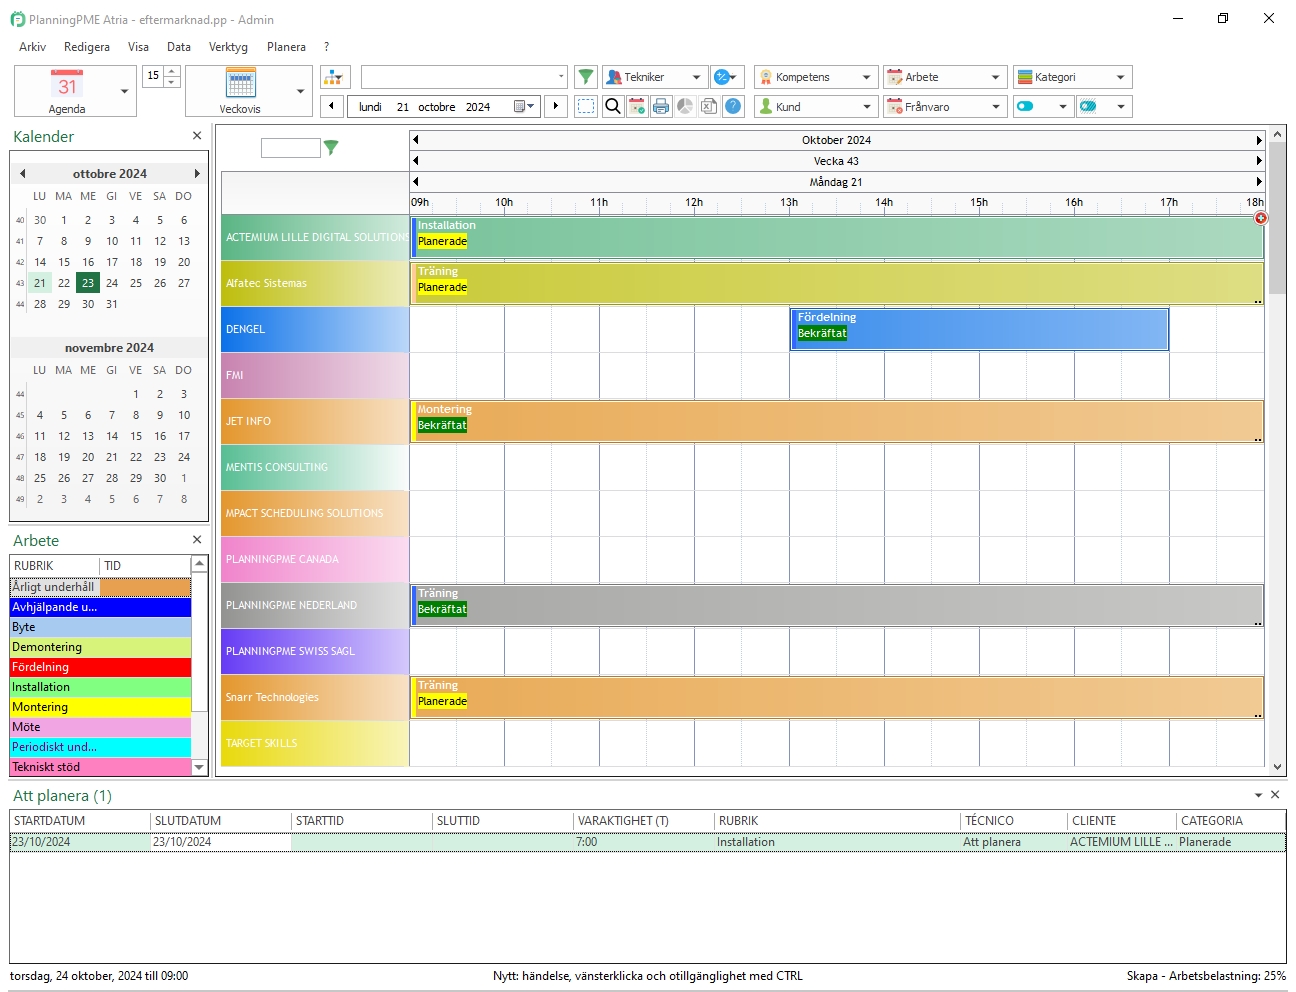The width and height of the screenshot is (1296, 992).
Task: Open the Frånvaro dropdown
Action: 945,106
